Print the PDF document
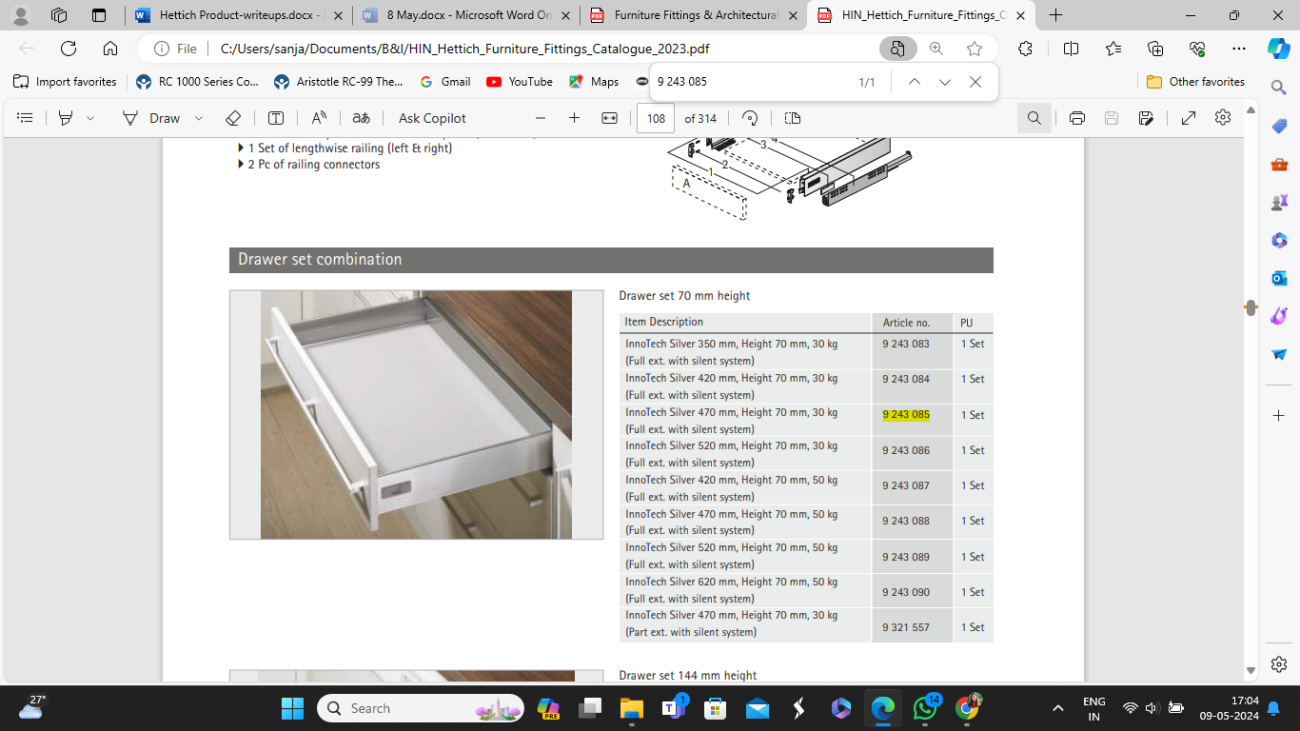Image resolution: width=1300 pixels, height=731 pixels. [1077, 118]
